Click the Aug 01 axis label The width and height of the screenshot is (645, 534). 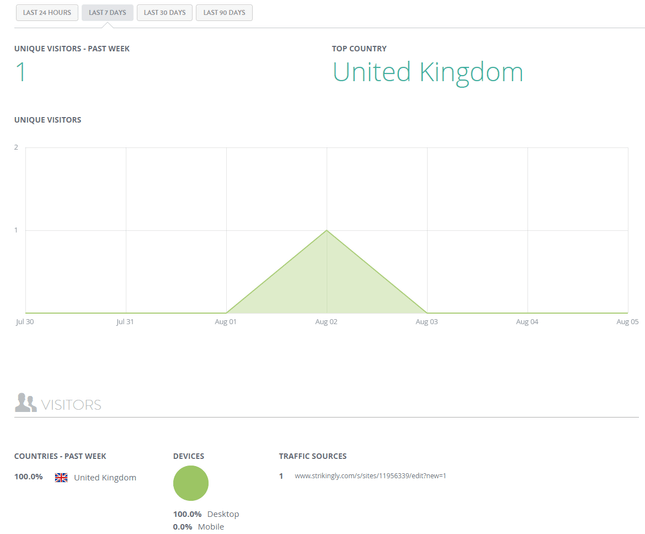click(225, 322)
